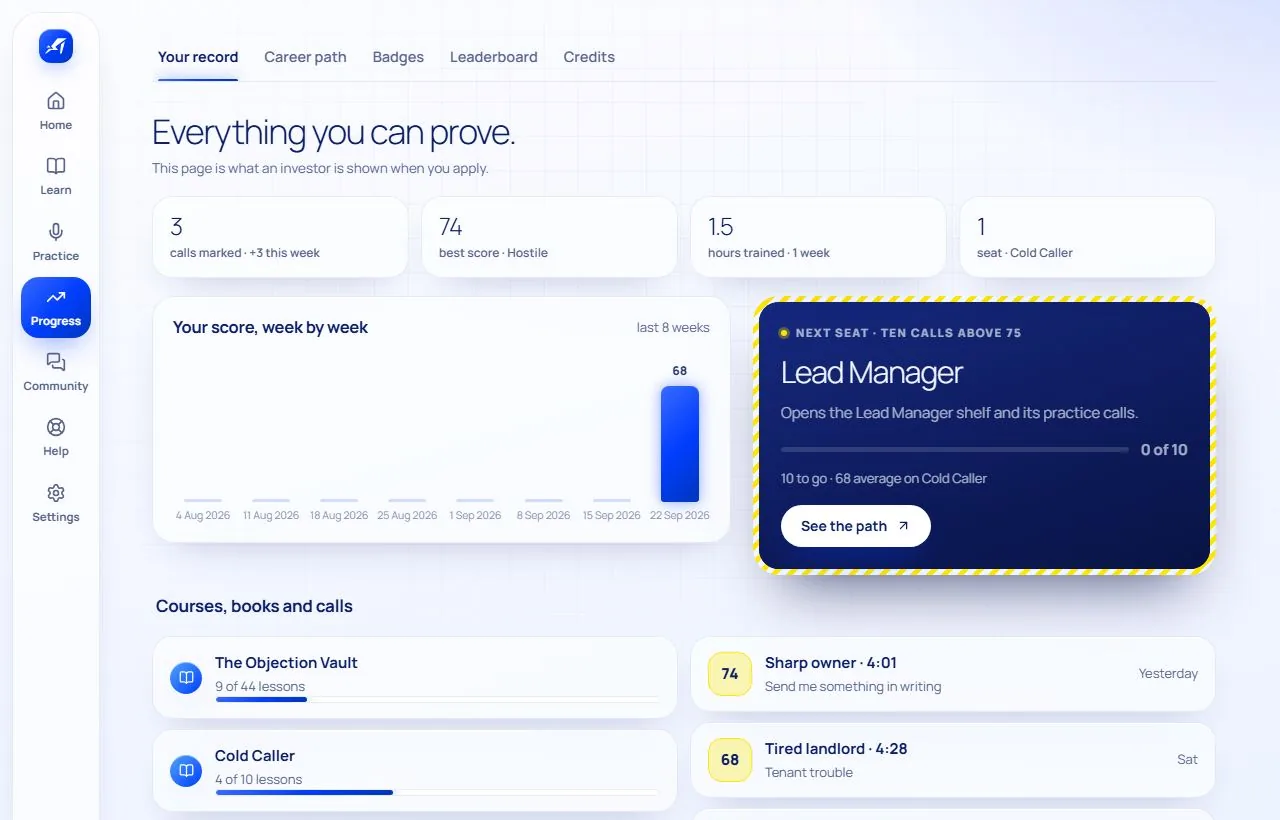Viewport: 1280px width, 820px height.
Task: Click the 'Yesterday' timestamp on Sharp owner
Action: pyautogui.click(x=1168, y=674)
